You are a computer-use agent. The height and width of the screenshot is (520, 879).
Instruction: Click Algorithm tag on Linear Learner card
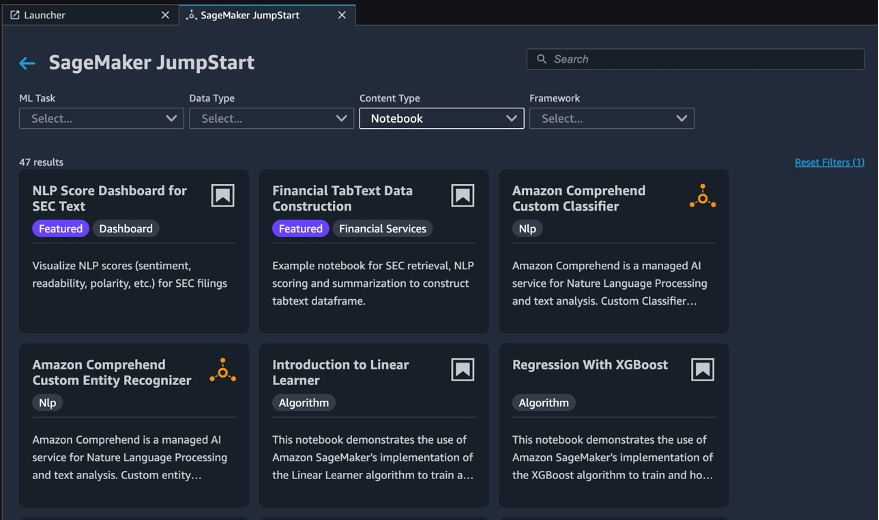(x=304, y=403)
